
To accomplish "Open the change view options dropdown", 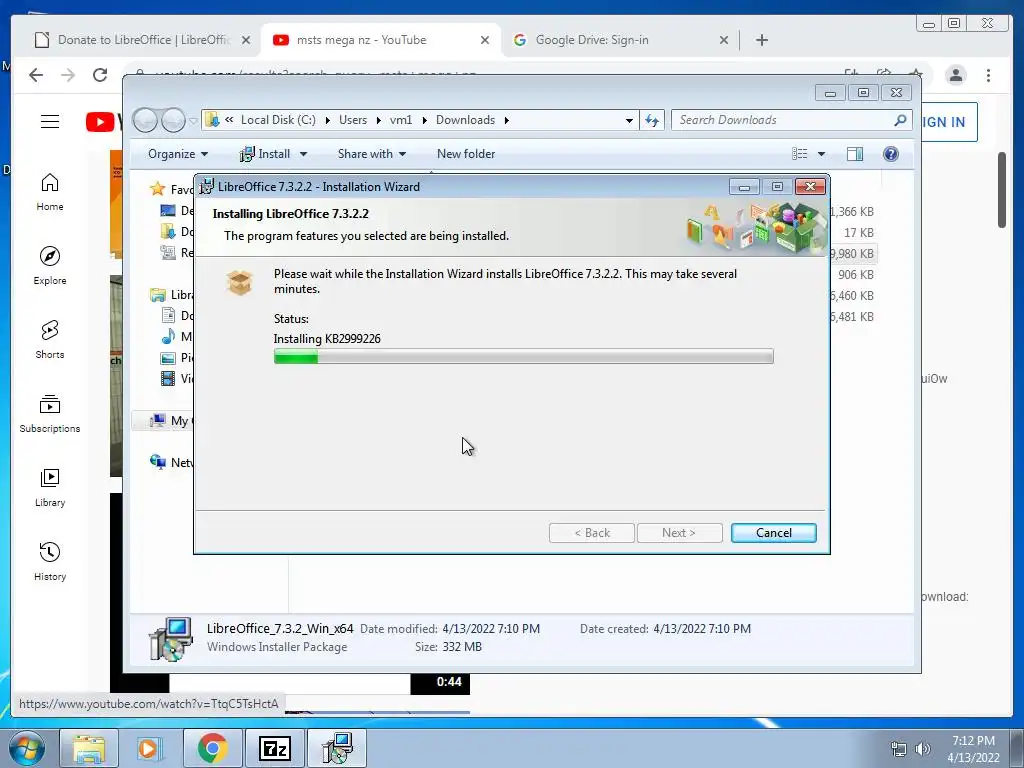I will click(822, 154).
